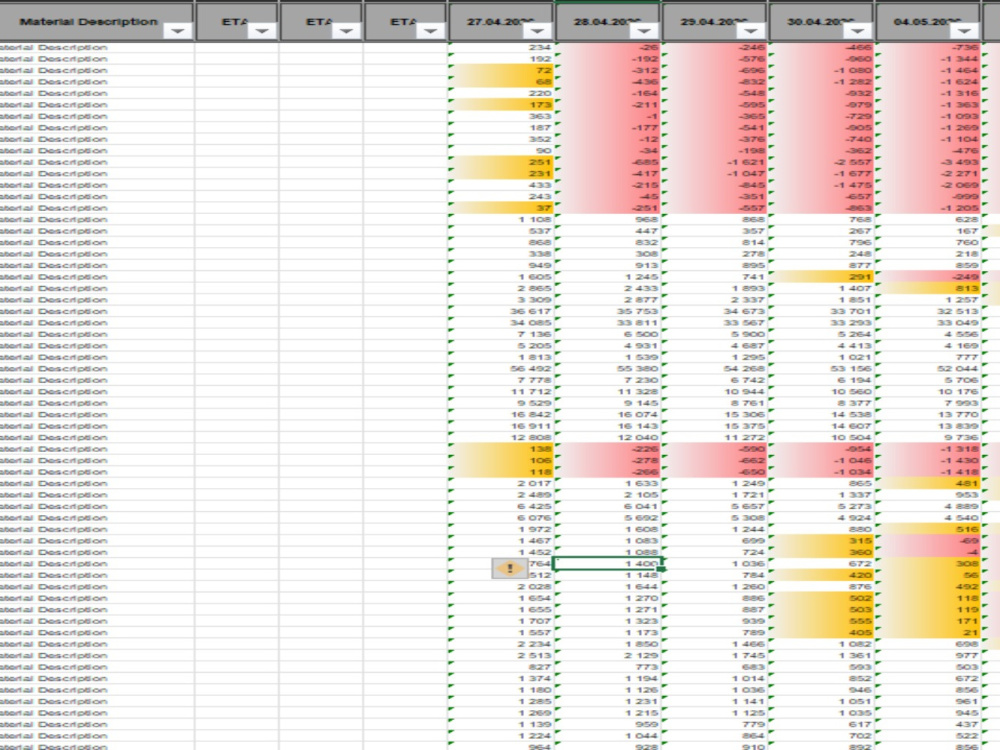1000x750 pixels.
Task: Select yellow cell with value 481
Action: point(929,483)
